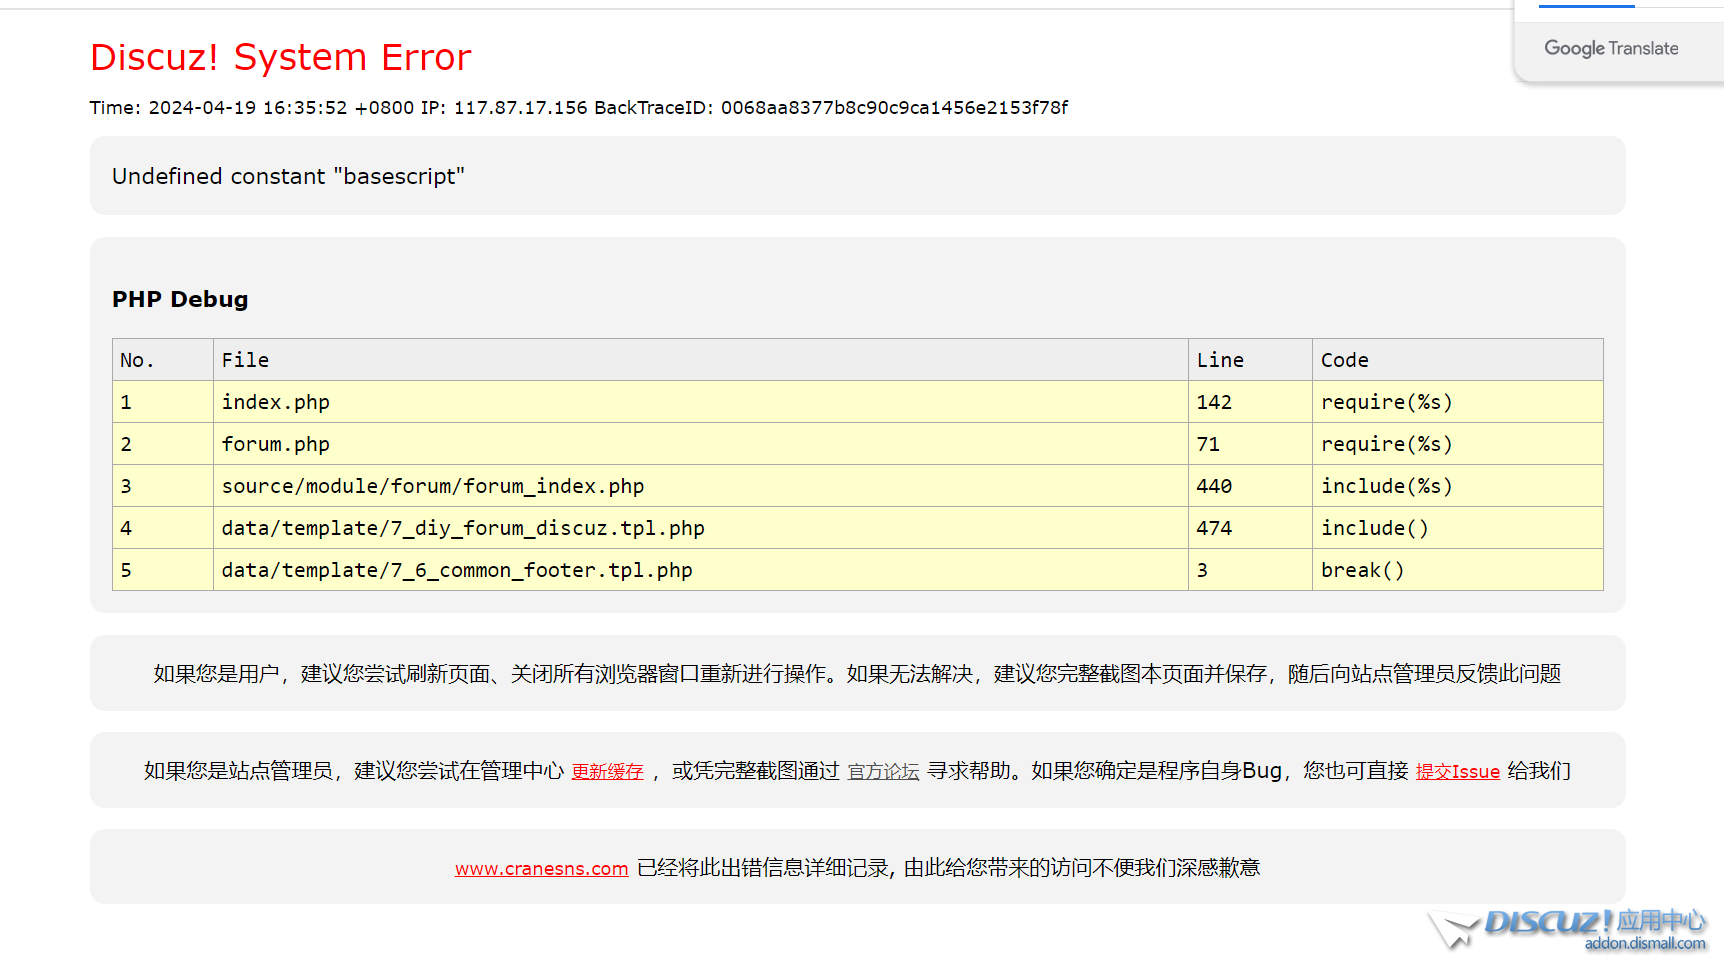Click the 7_6_common_footer.tpl.php file path

(x=456, y=570)
